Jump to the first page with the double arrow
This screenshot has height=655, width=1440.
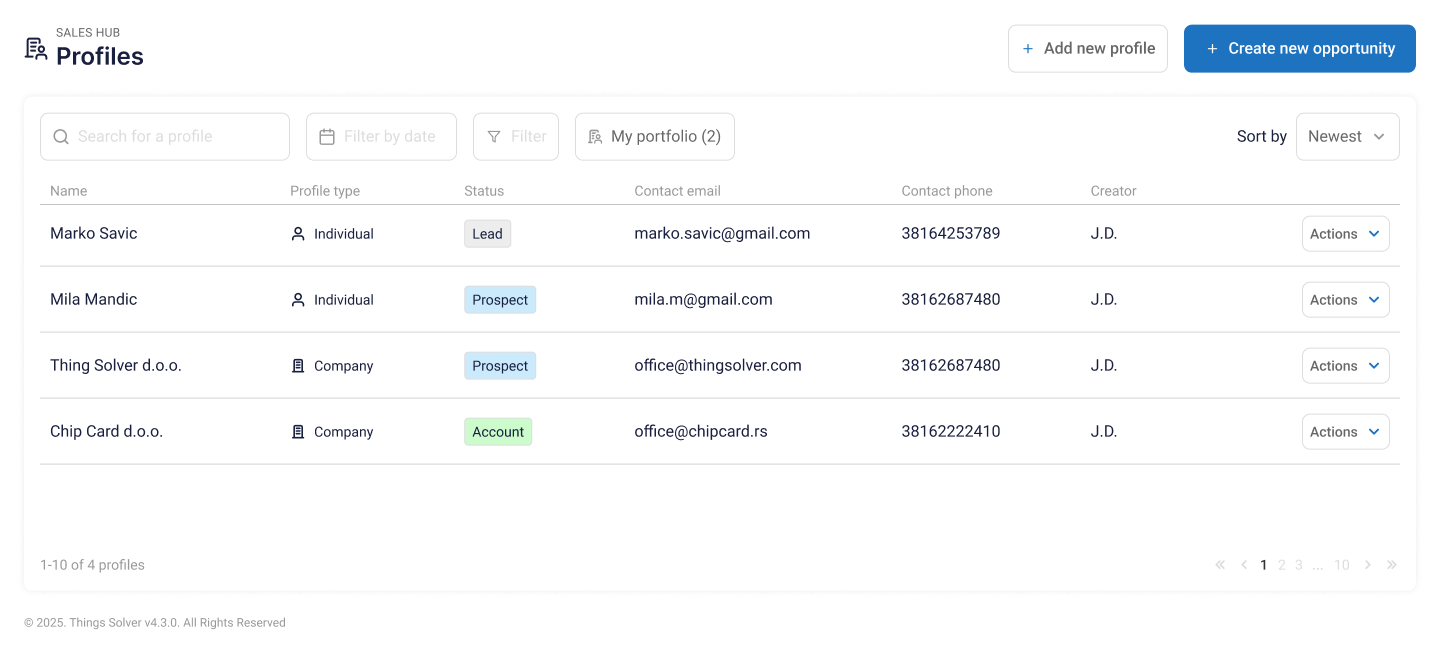[1220, 565]
